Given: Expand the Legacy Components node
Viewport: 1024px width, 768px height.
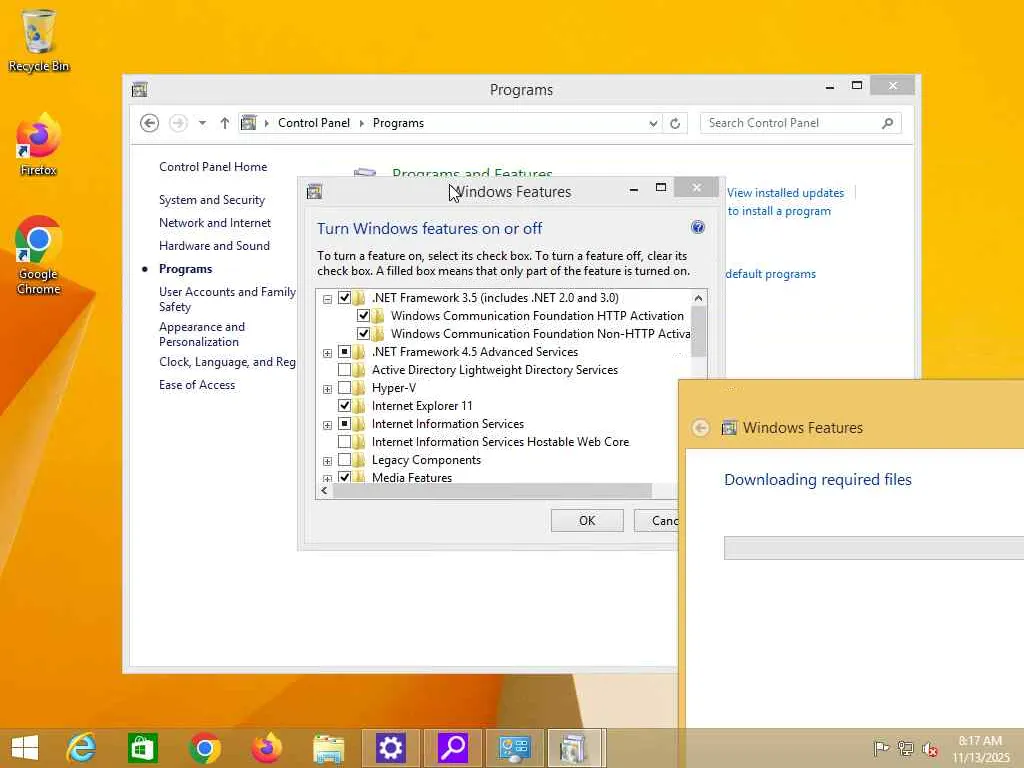Looking at the screenshot, I should tap(327, 461).
